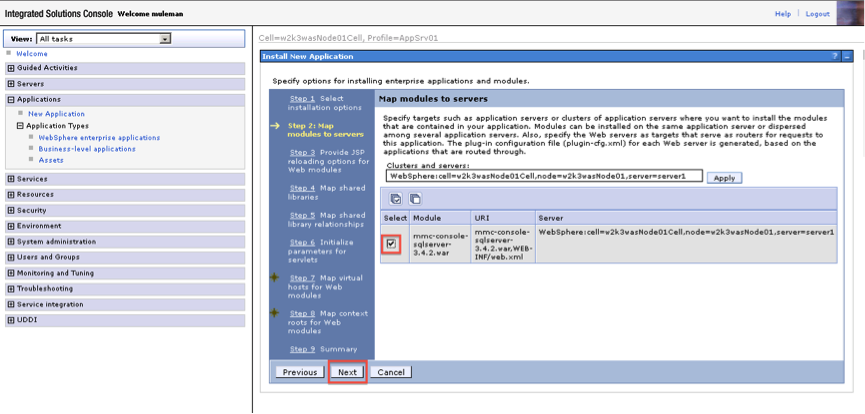865x414 pixels.
Task: Click the Clusters and servers list box
Action: pyautogui.click(x=543, y=176)
